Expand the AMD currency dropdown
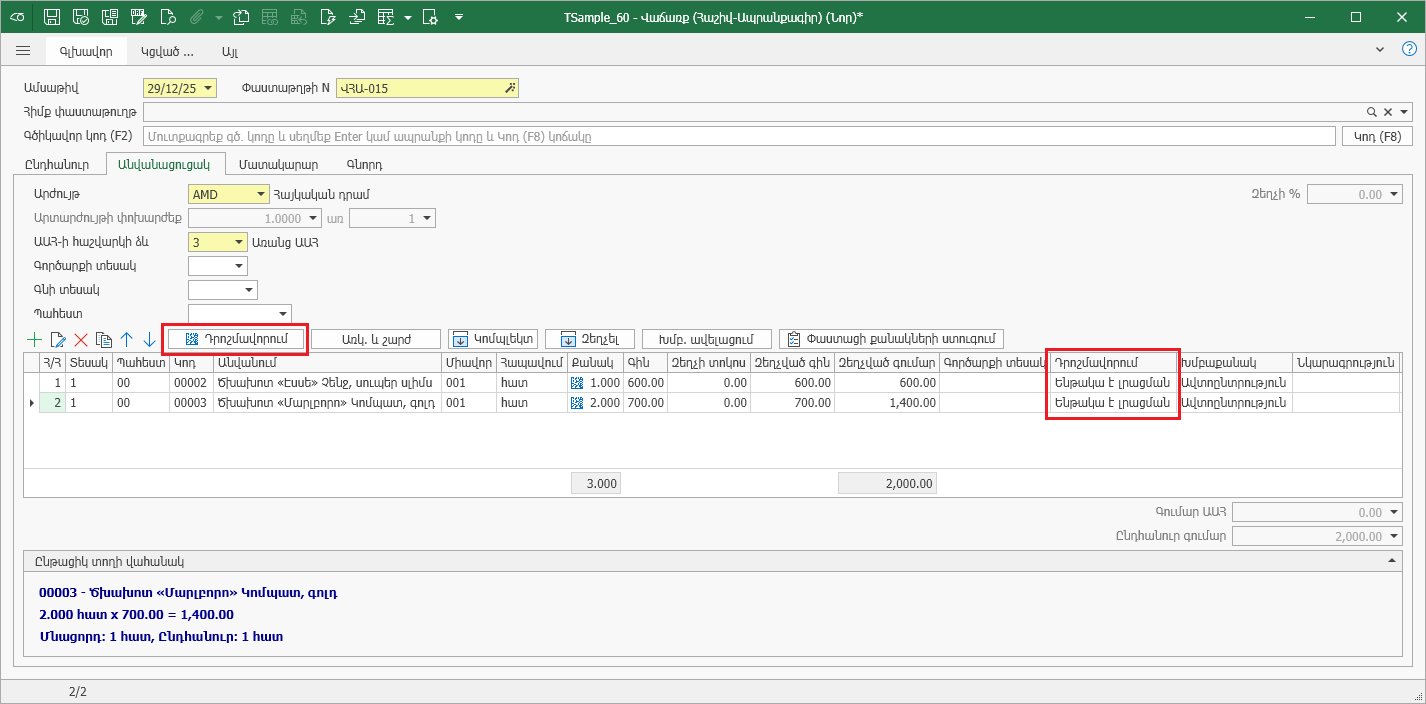Viewport: 1426px width, 704px height. click(x=261, y=194)
